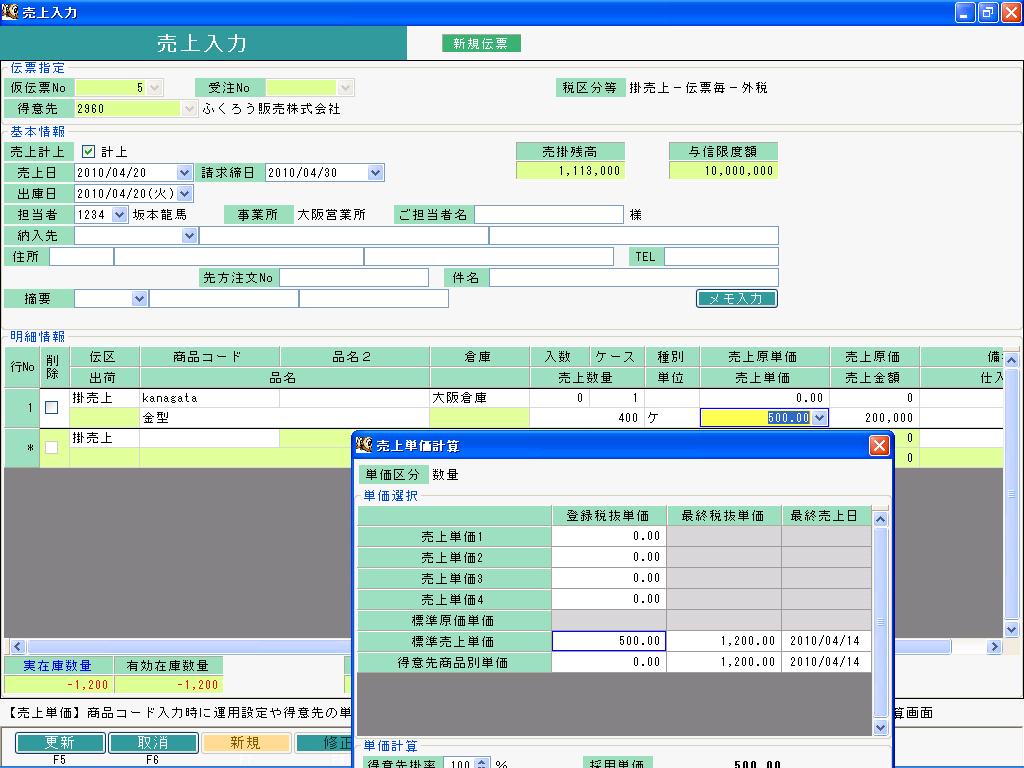This screenshot has width=1024, height=768.
Task: Increase 得意先掛率 percentage spinner
Action: (x=482, y=761)
